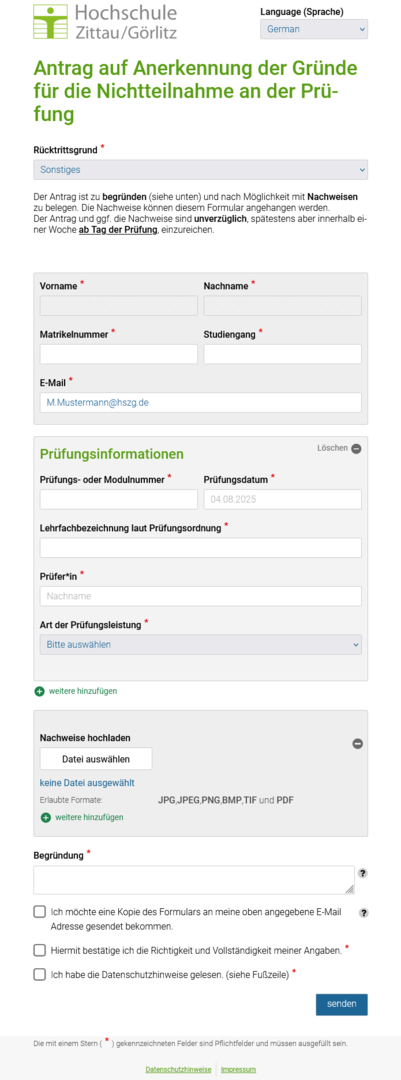This screenshot has width=401, height=1080.
Task: Open the Art der Prüfungsleistung dropdown
Action: (200, 645)
